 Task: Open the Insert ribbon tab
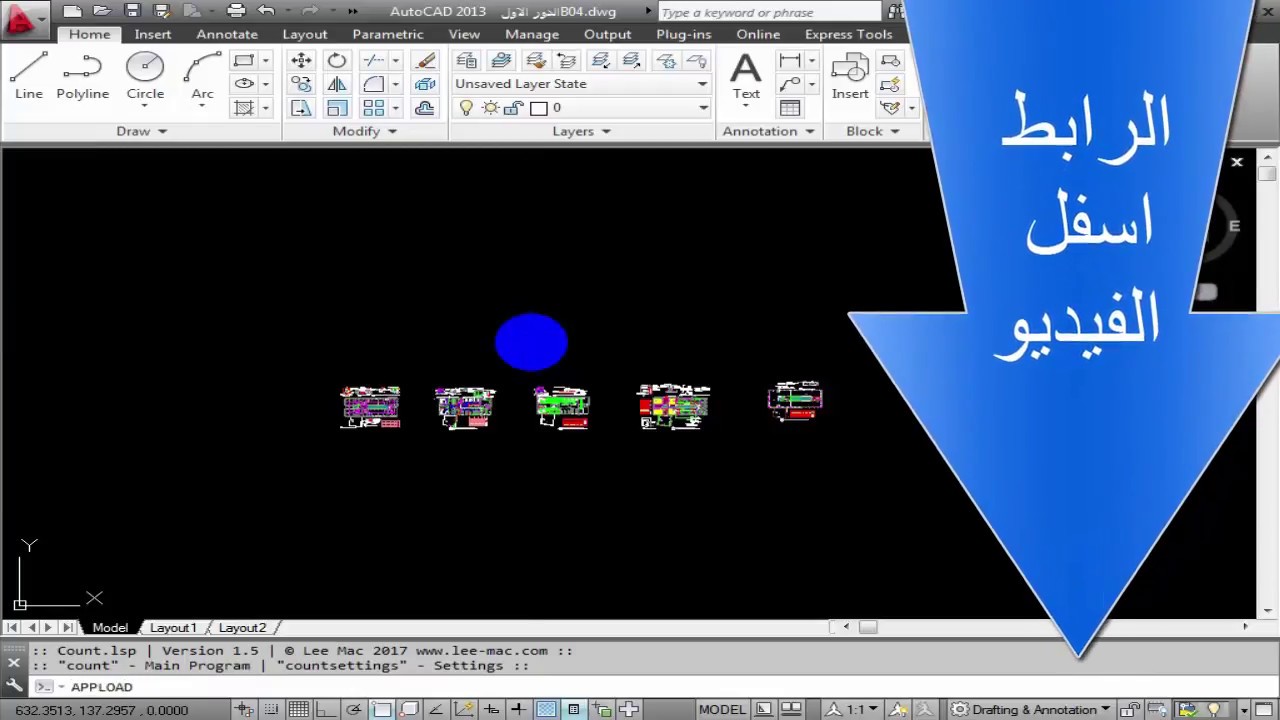click(x=153, y=34)
